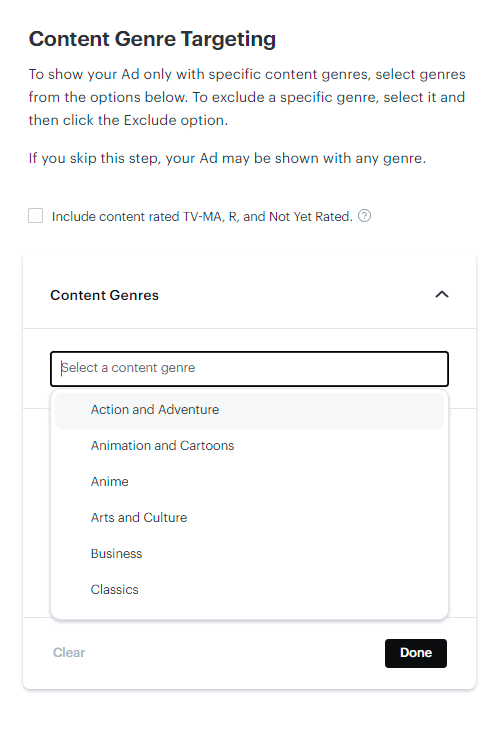Screen dimensions: 502x729
Task: Choose Action and Adventure from the list
Action: tap(249, 410)
